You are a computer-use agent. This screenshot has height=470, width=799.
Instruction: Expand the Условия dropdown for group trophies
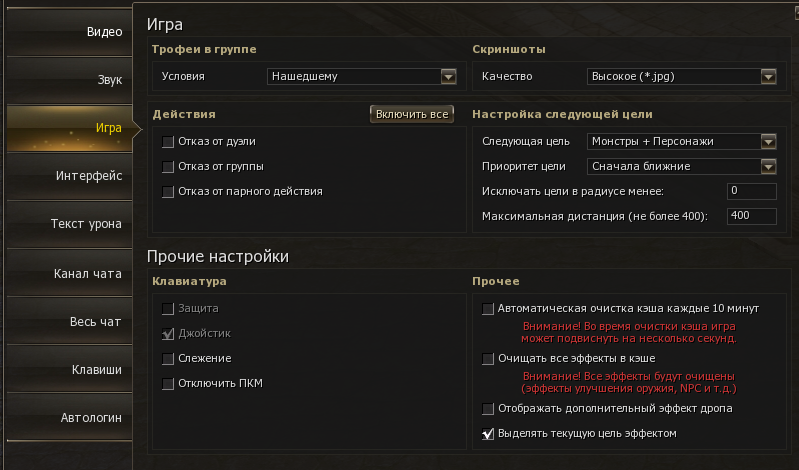click(449, 76)
